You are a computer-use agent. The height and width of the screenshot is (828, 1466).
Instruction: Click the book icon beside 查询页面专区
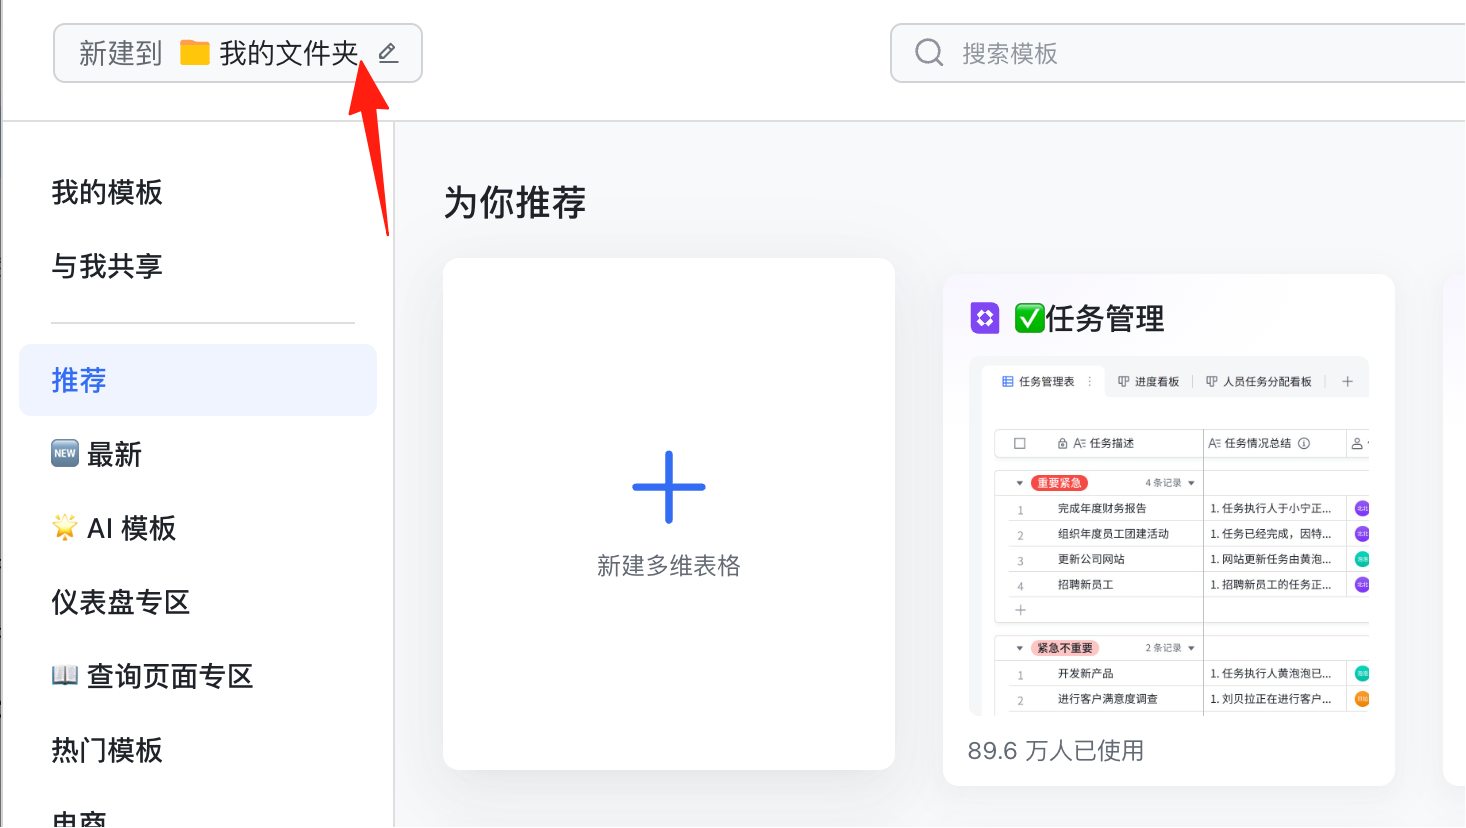click(x=65, y=675)
